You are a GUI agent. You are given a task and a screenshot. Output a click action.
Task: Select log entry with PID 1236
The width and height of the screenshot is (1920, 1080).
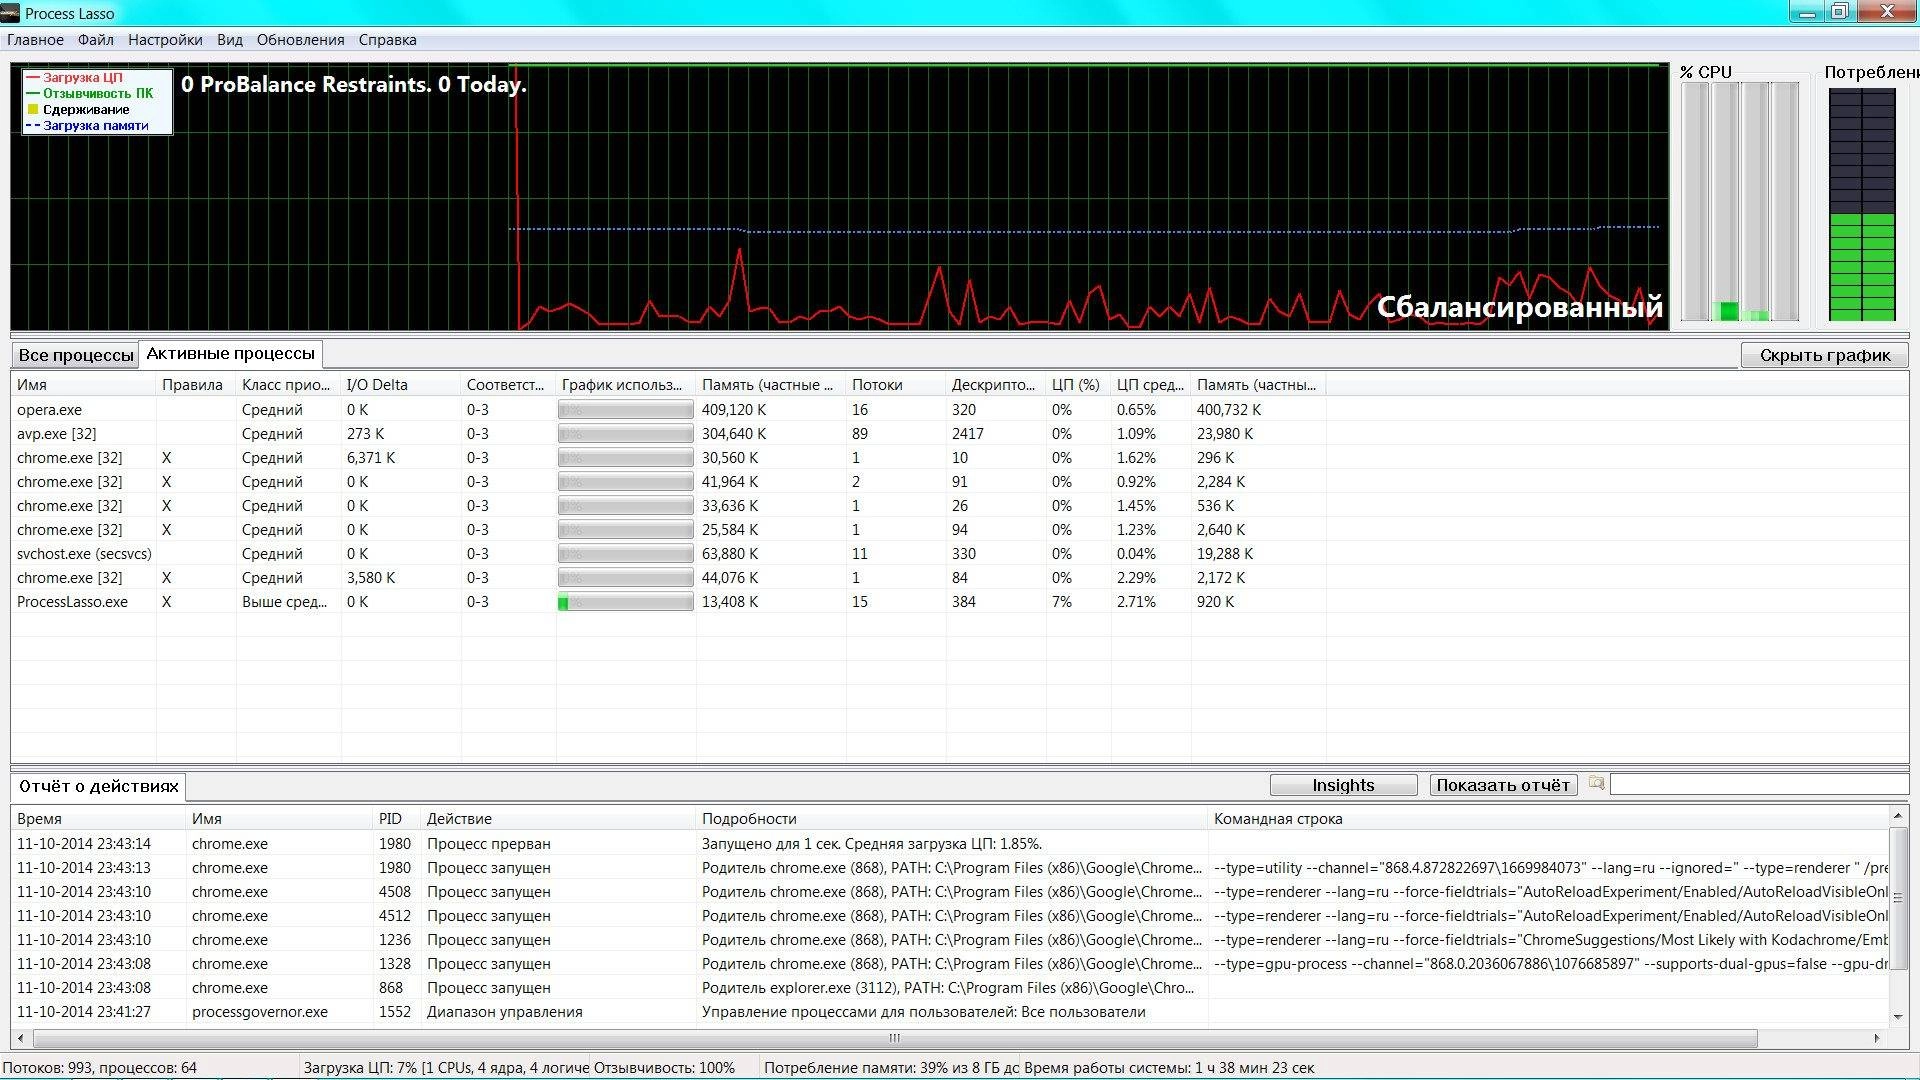[x=950, y=940]
